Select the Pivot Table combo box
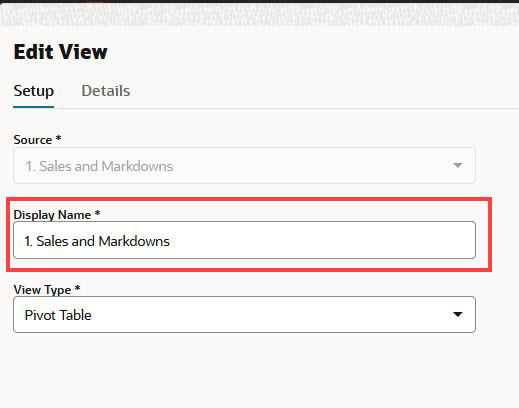Image resolution: width=519 pixels, height=408 pixels. (244, 314)
